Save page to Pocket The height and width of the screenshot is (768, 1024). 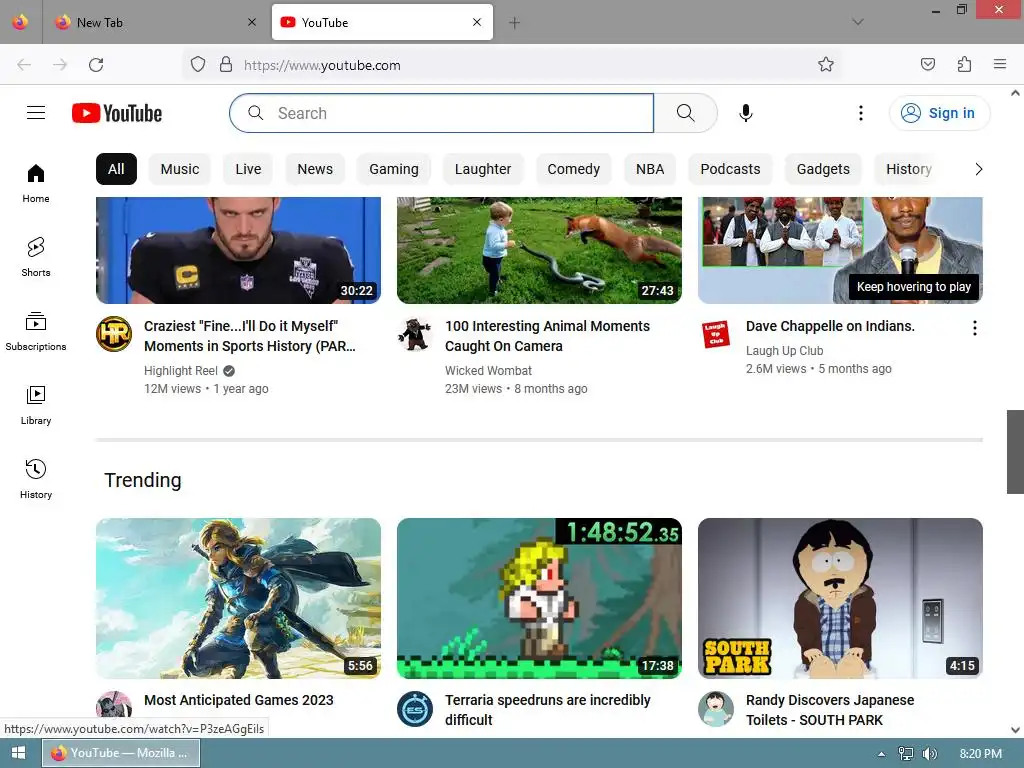click(x=928, y=64)
